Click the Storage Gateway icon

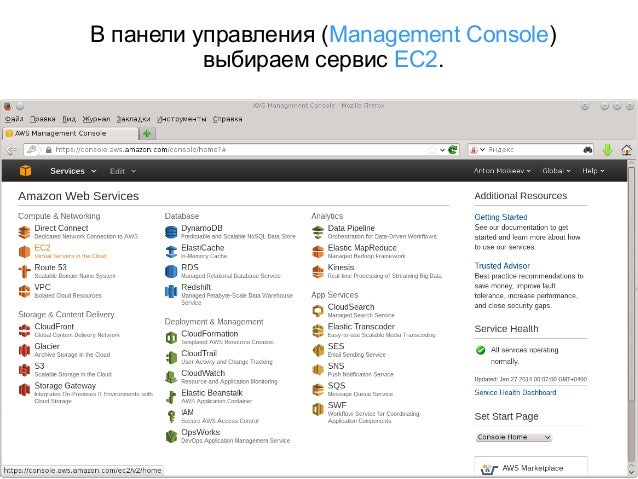click(24, 390)
